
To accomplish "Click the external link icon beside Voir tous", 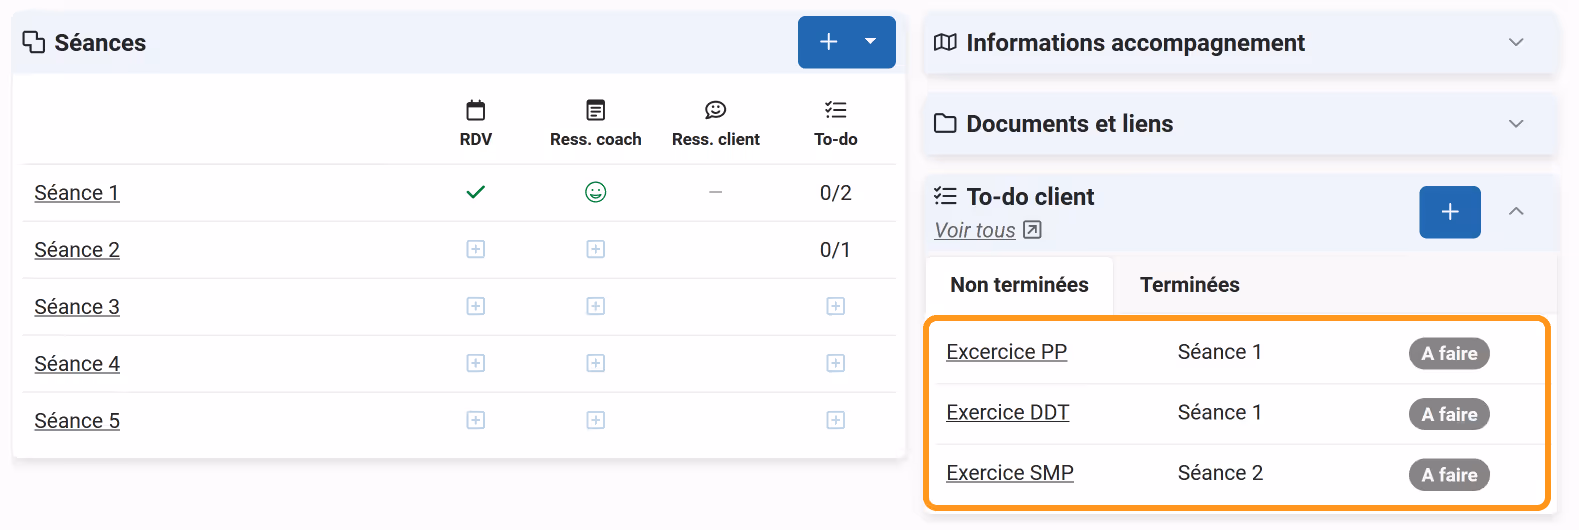I will 1032,230.
